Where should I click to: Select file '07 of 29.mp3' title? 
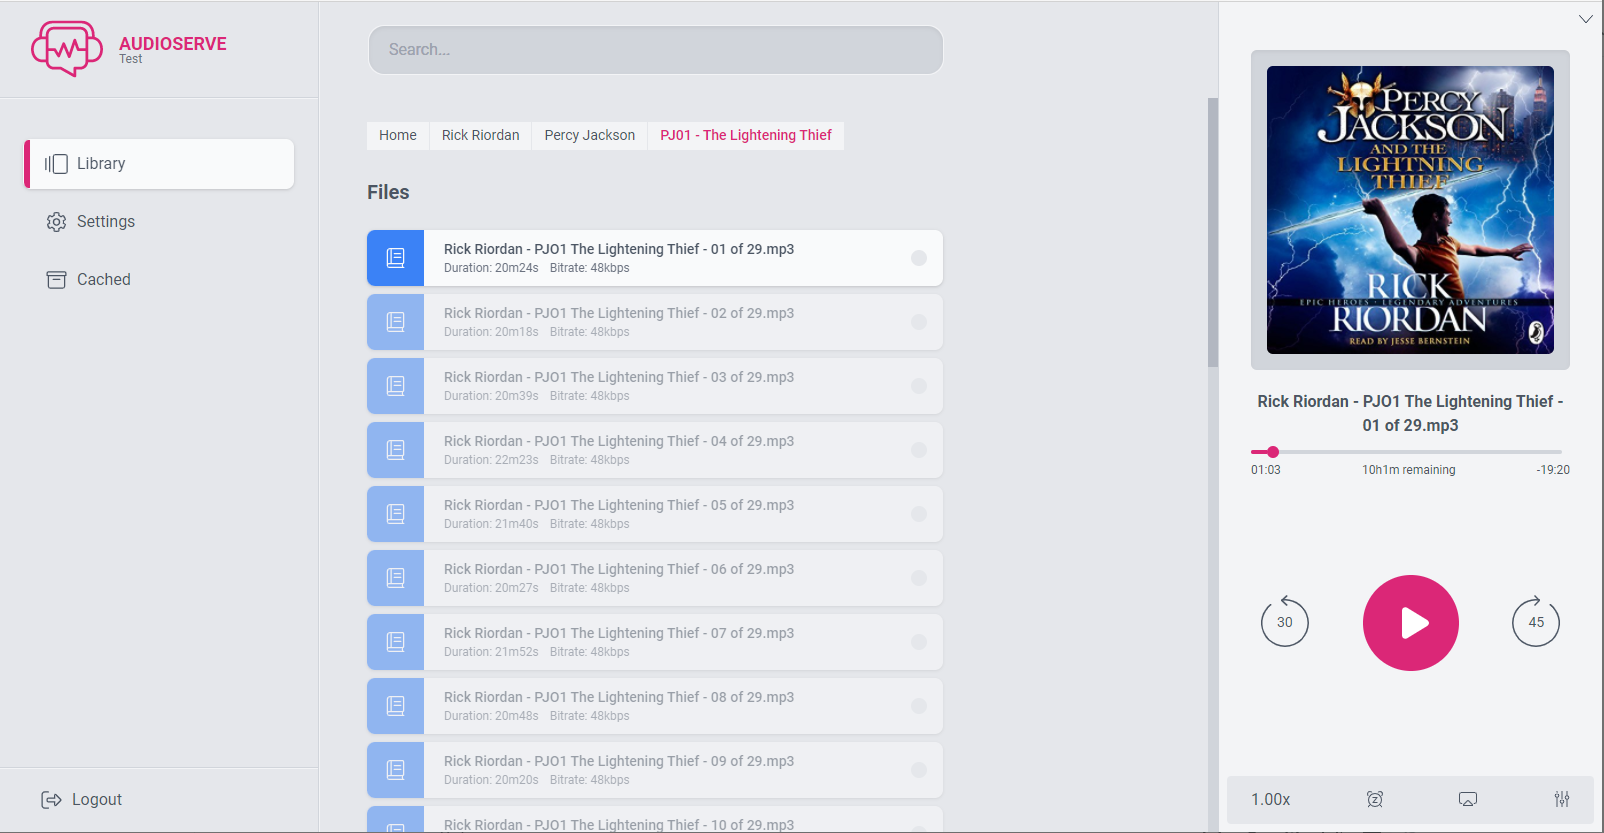[619, 633]
